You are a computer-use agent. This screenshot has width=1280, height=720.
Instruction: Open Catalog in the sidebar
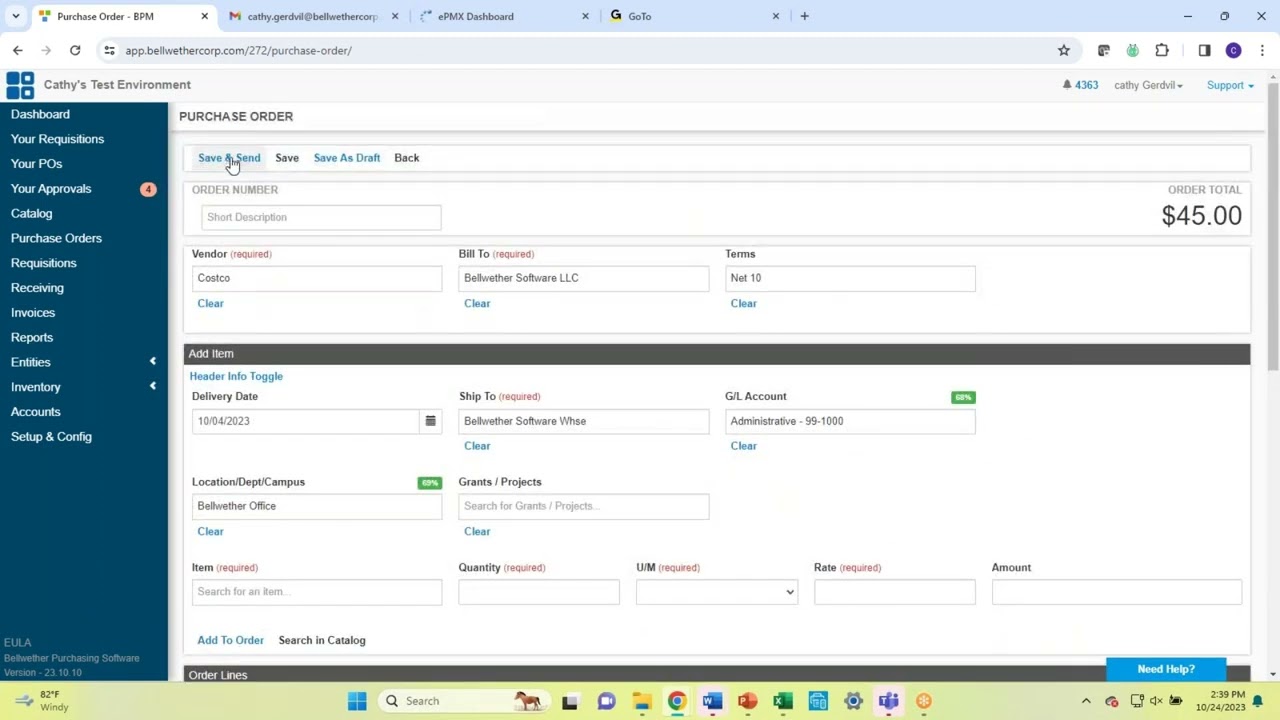coord(31,213)
